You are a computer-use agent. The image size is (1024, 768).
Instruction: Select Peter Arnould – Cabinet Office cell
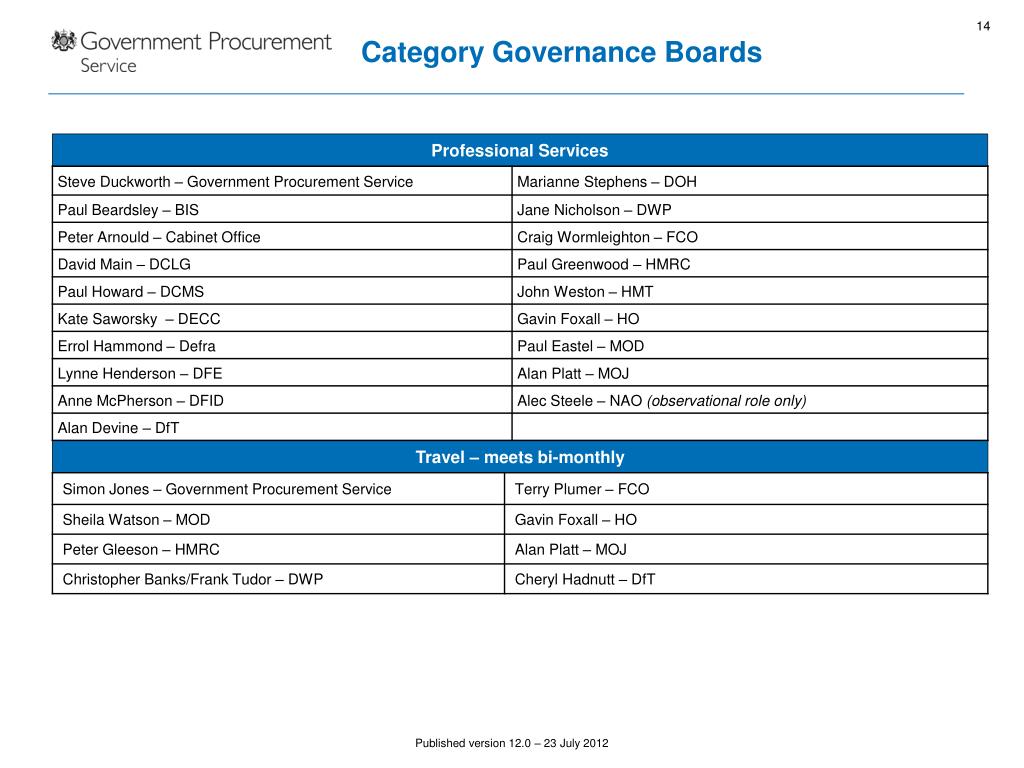pos(282,236)
